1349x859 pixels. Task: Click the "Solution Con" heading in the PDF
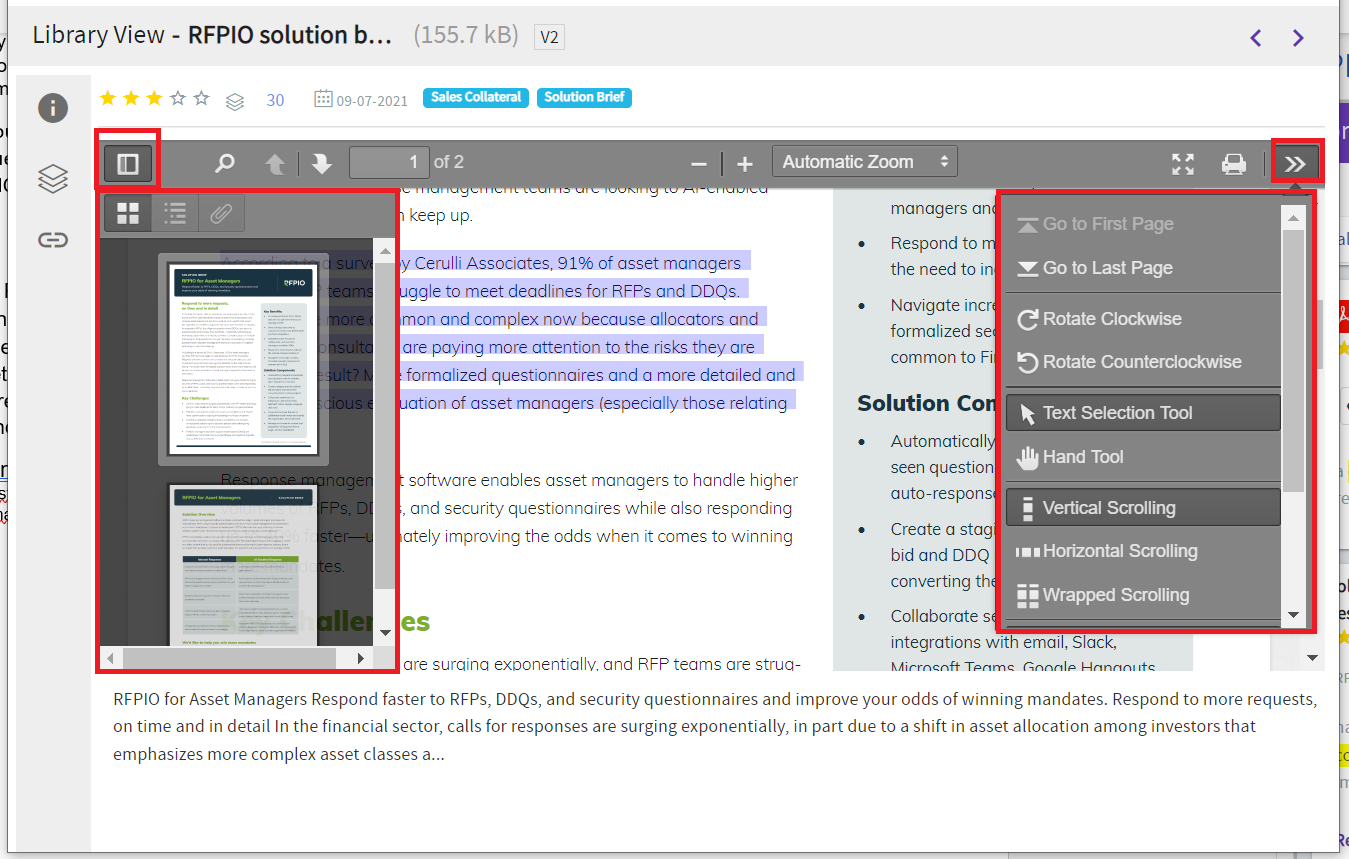coord(927,404)
